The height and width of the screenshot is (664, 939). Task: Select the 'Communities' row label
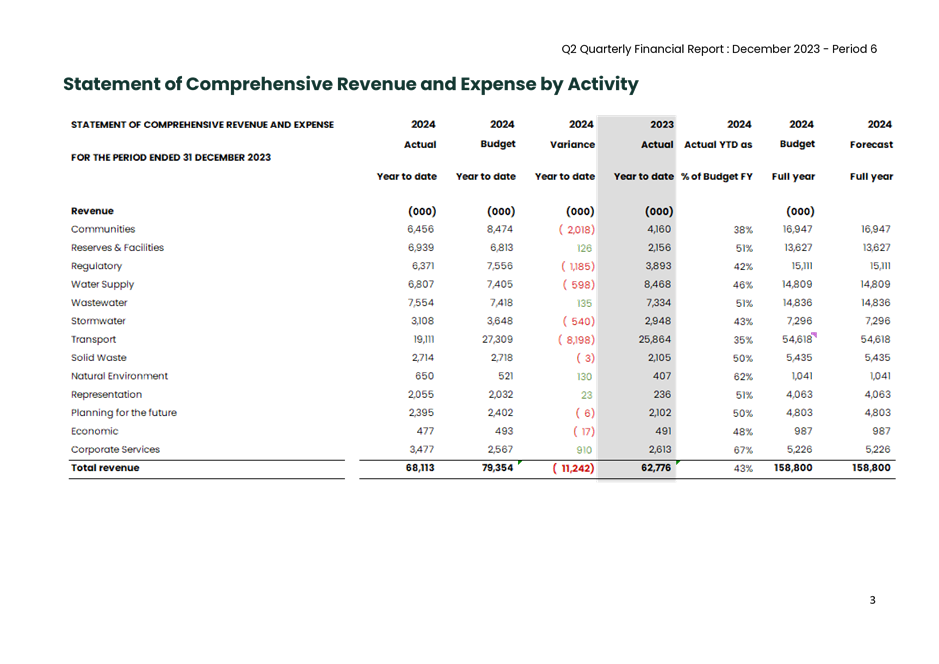coord(103,229)
